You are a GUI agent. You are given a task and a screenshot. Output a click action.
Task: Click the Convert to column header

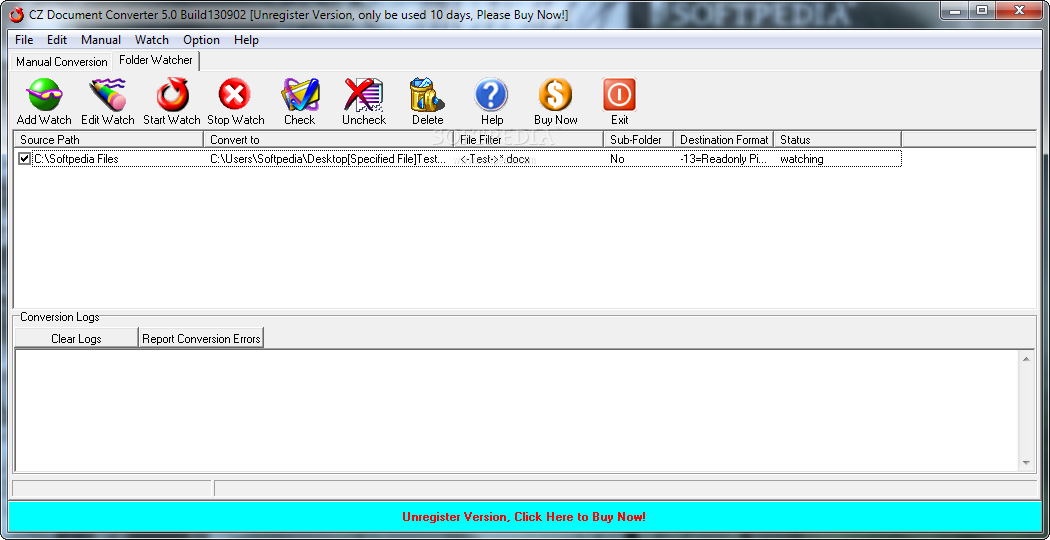coord(328,139)
